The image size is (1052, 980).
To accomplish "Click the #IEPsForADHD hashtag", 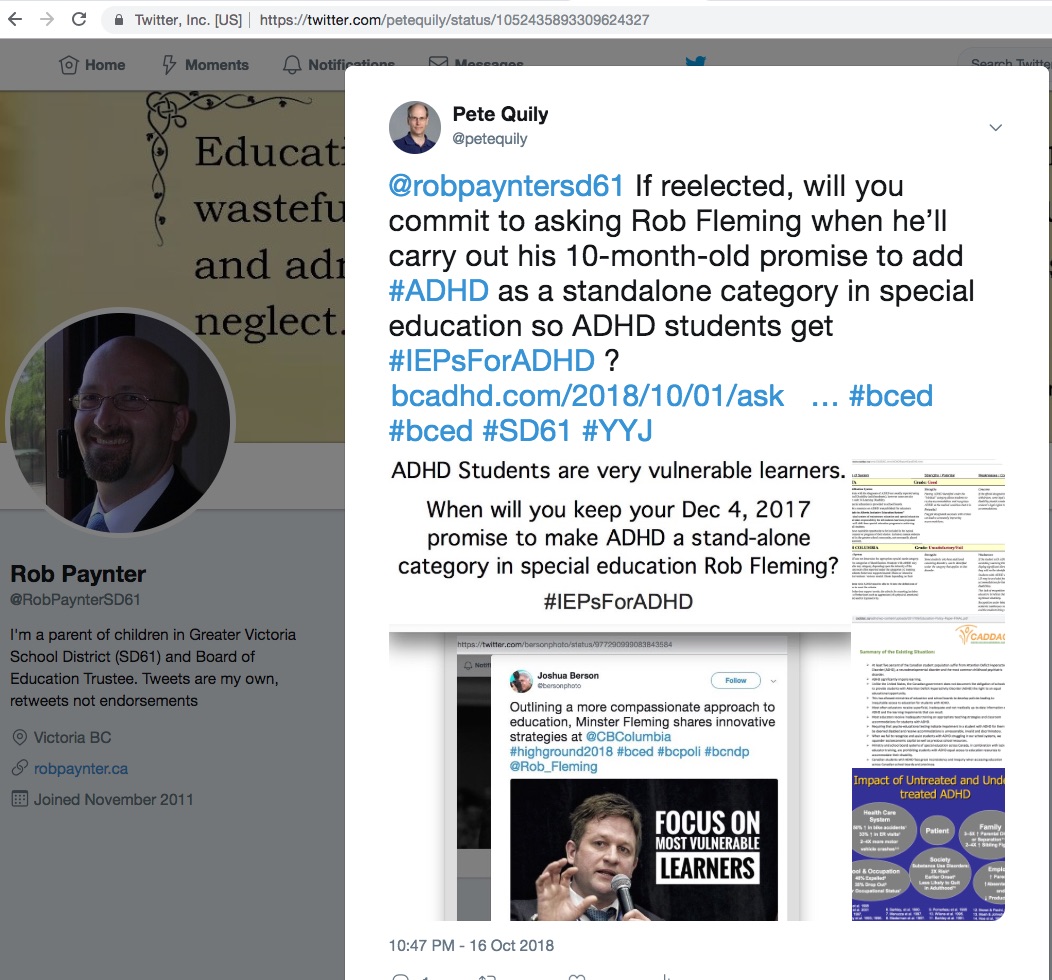I will 492,361.
